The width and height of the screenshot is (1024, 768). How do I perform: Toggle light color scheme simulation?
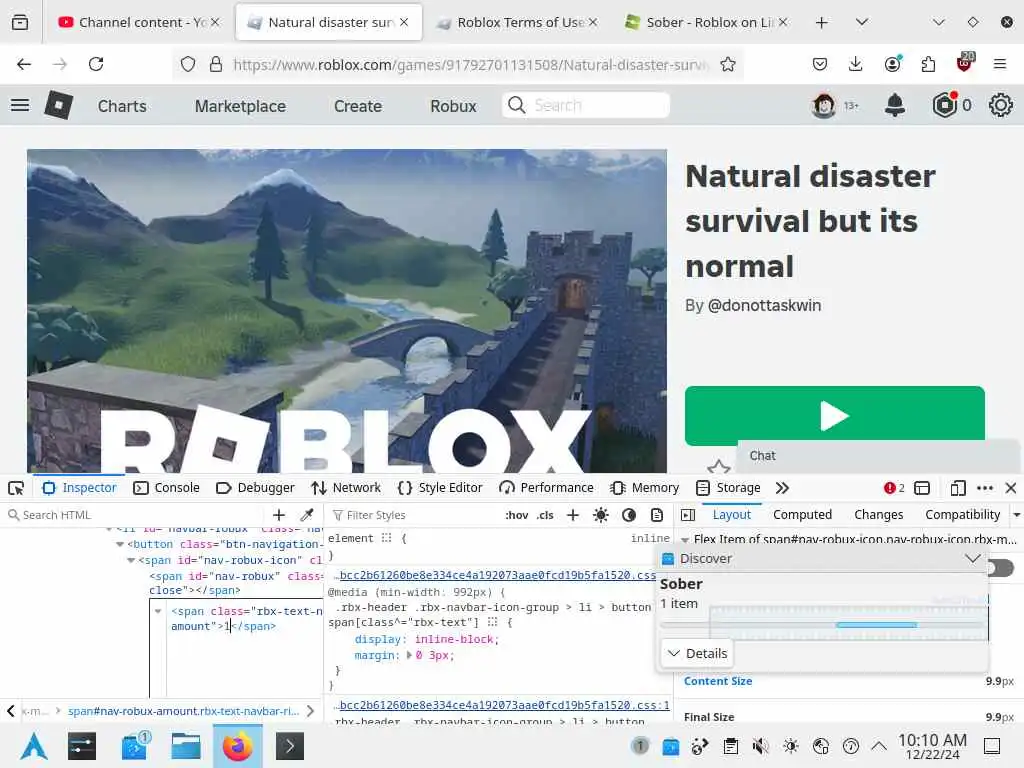[601, 515]
